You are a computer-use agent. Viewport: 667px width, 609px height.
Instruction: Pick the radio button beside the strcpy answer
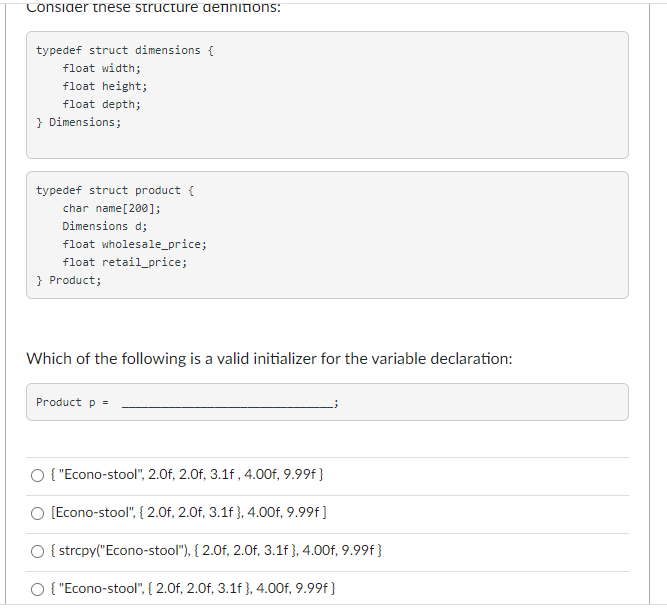tap(37, 551)
